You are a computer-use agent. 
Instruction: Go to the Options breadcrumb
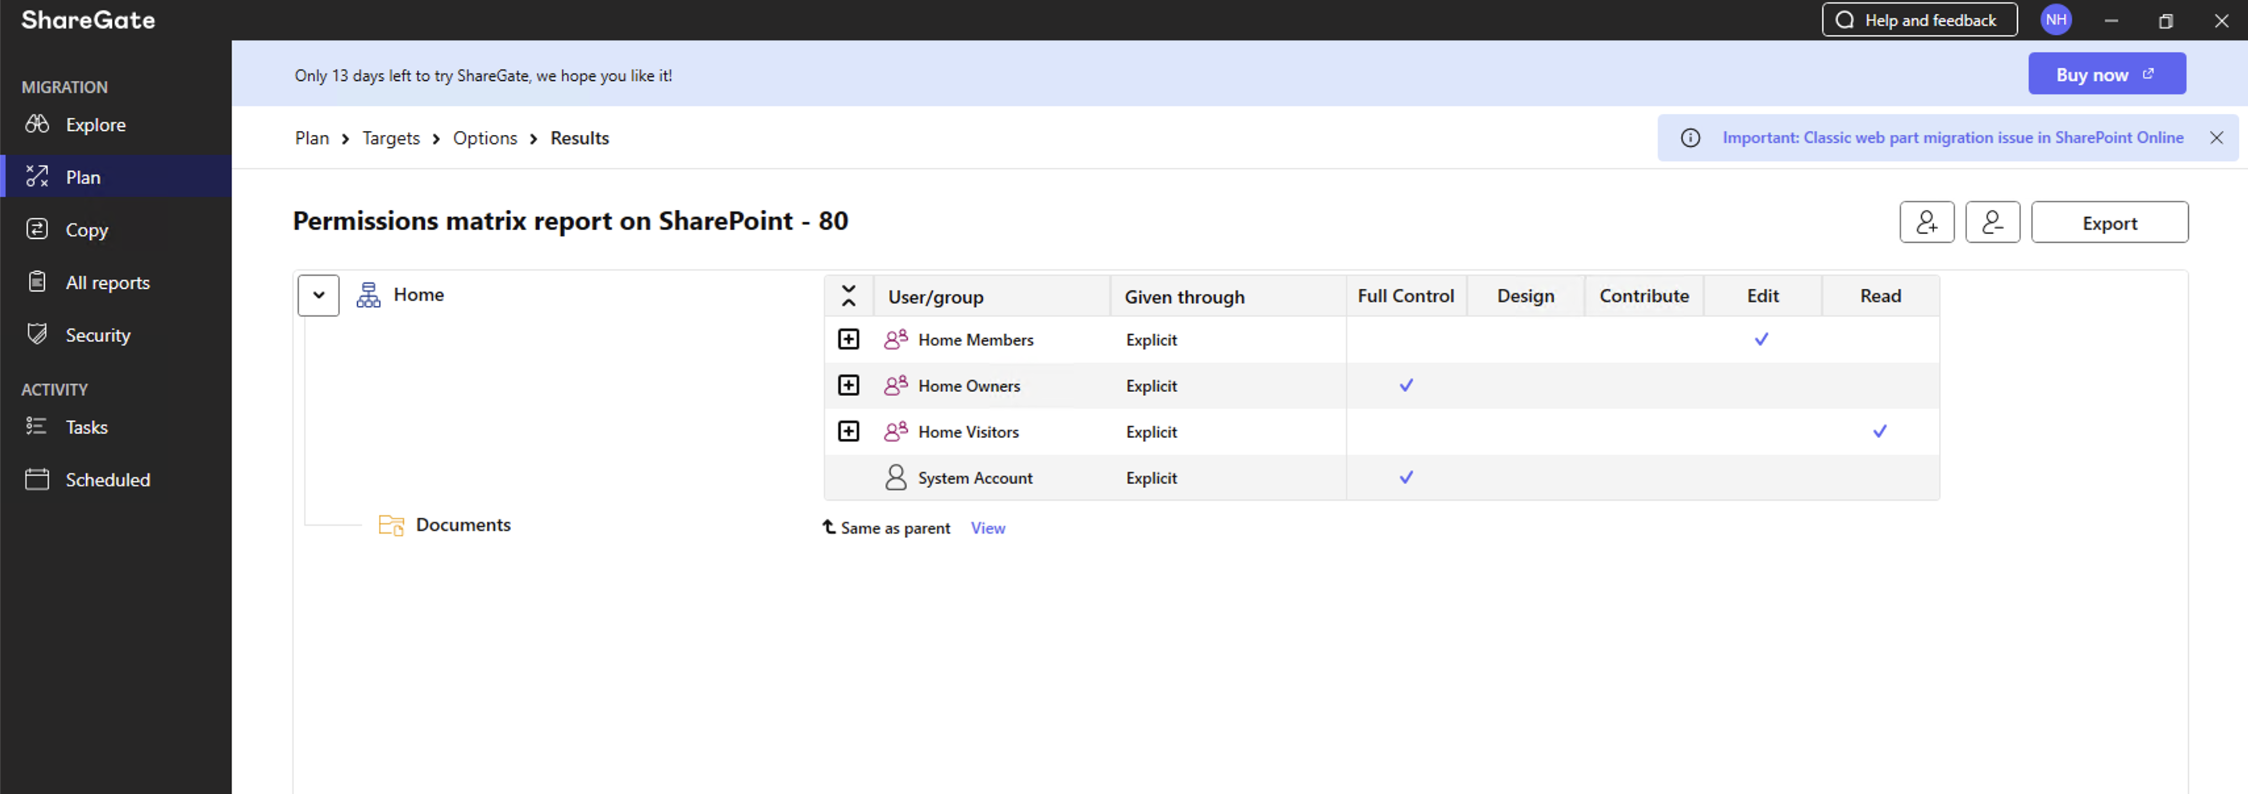pyautogui.click(x=485, y=138)
